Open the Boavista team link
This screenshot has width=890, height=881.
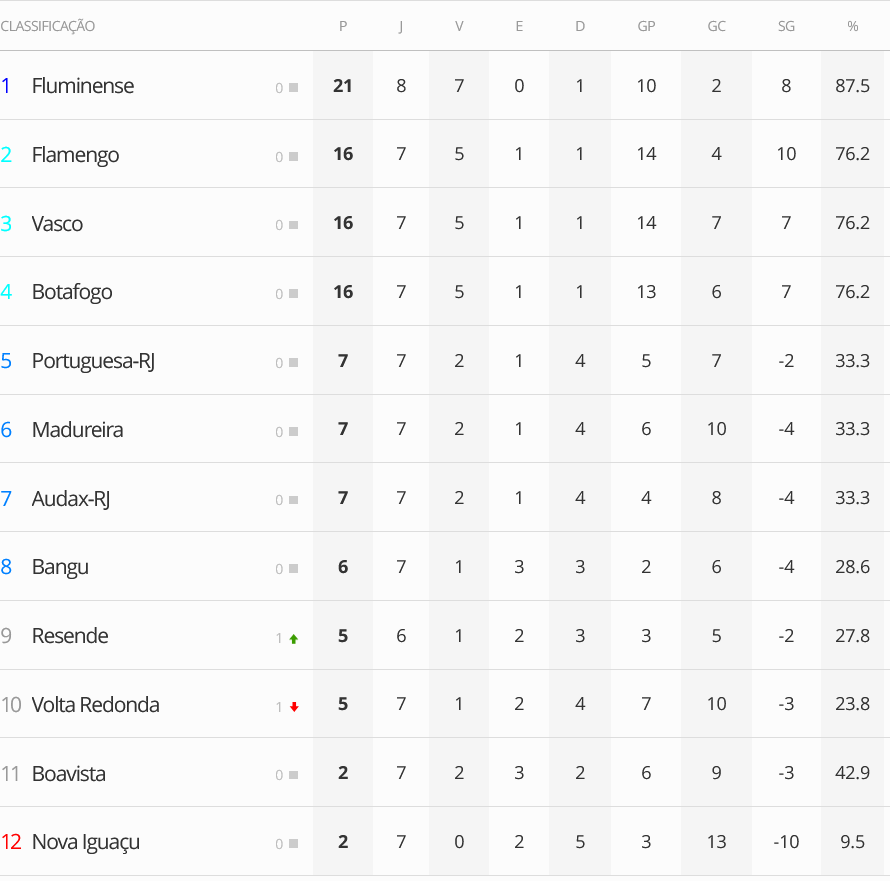pos(69,774)
